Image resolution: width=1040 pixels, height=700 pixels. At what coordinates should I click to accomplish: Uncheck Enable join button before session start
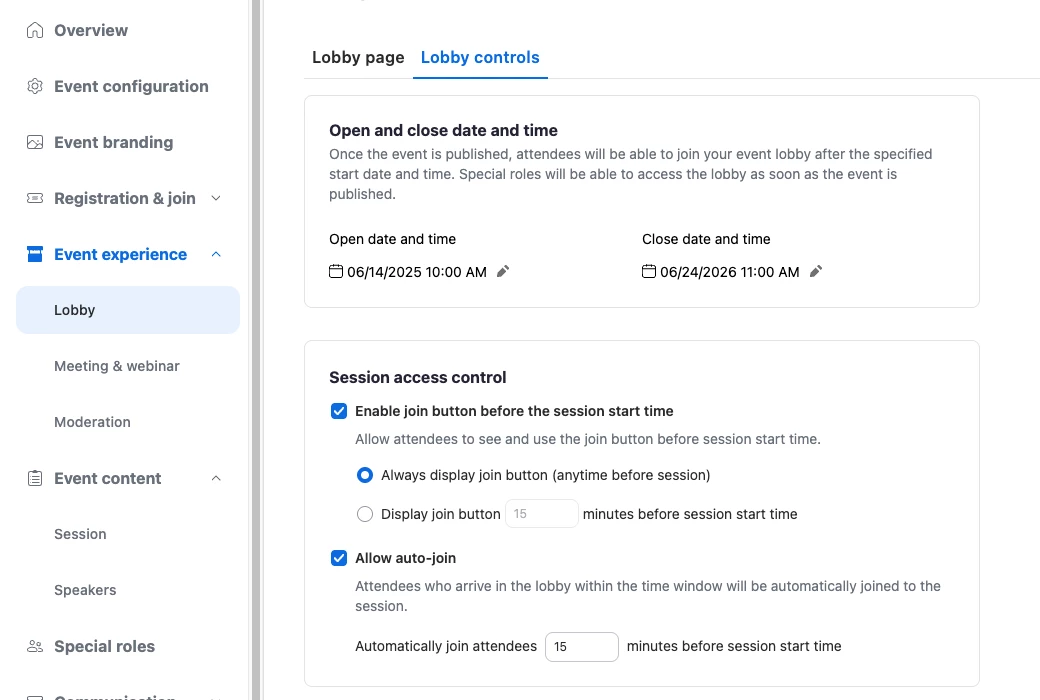339,411
